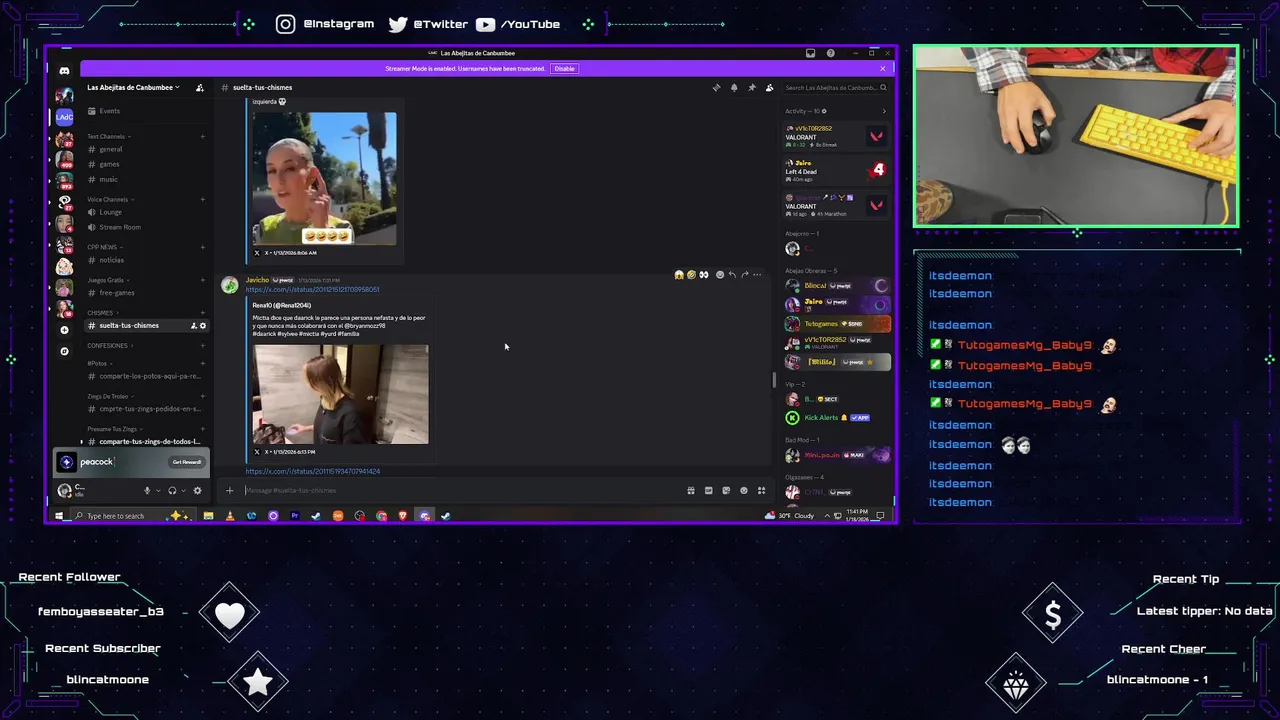Image resolution: width=1280 pixels, height=720 pixels.
Task: Click Kick Alerts app in member list
Action: click(838, 418)
